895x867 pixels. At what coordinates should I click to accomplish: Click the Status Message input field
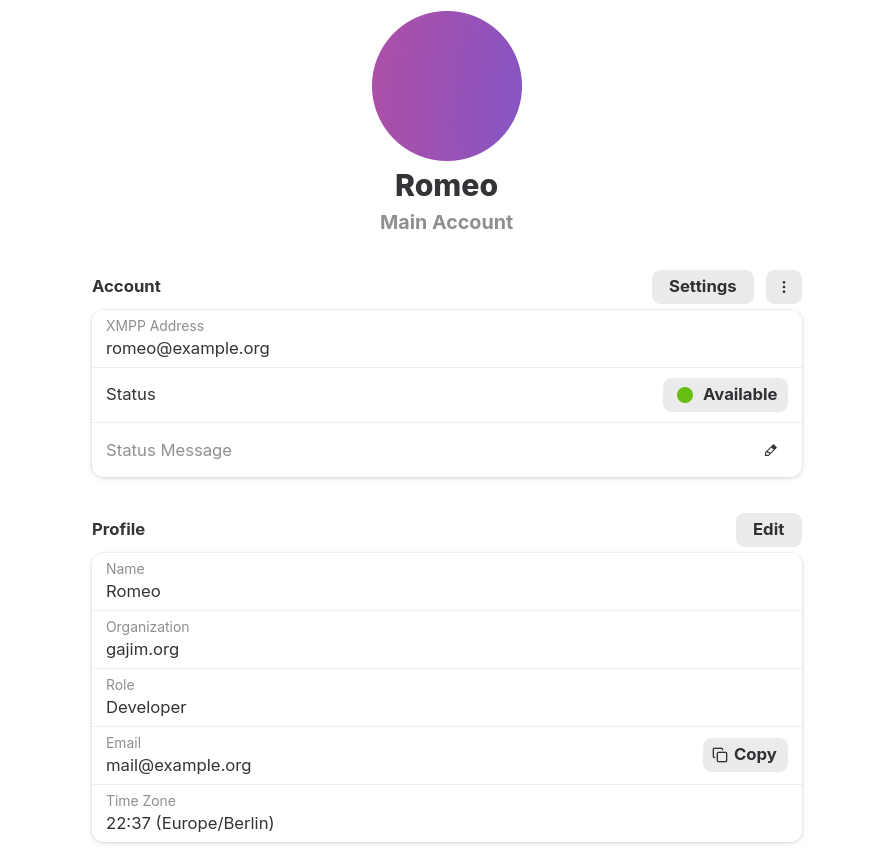point(400,450)
